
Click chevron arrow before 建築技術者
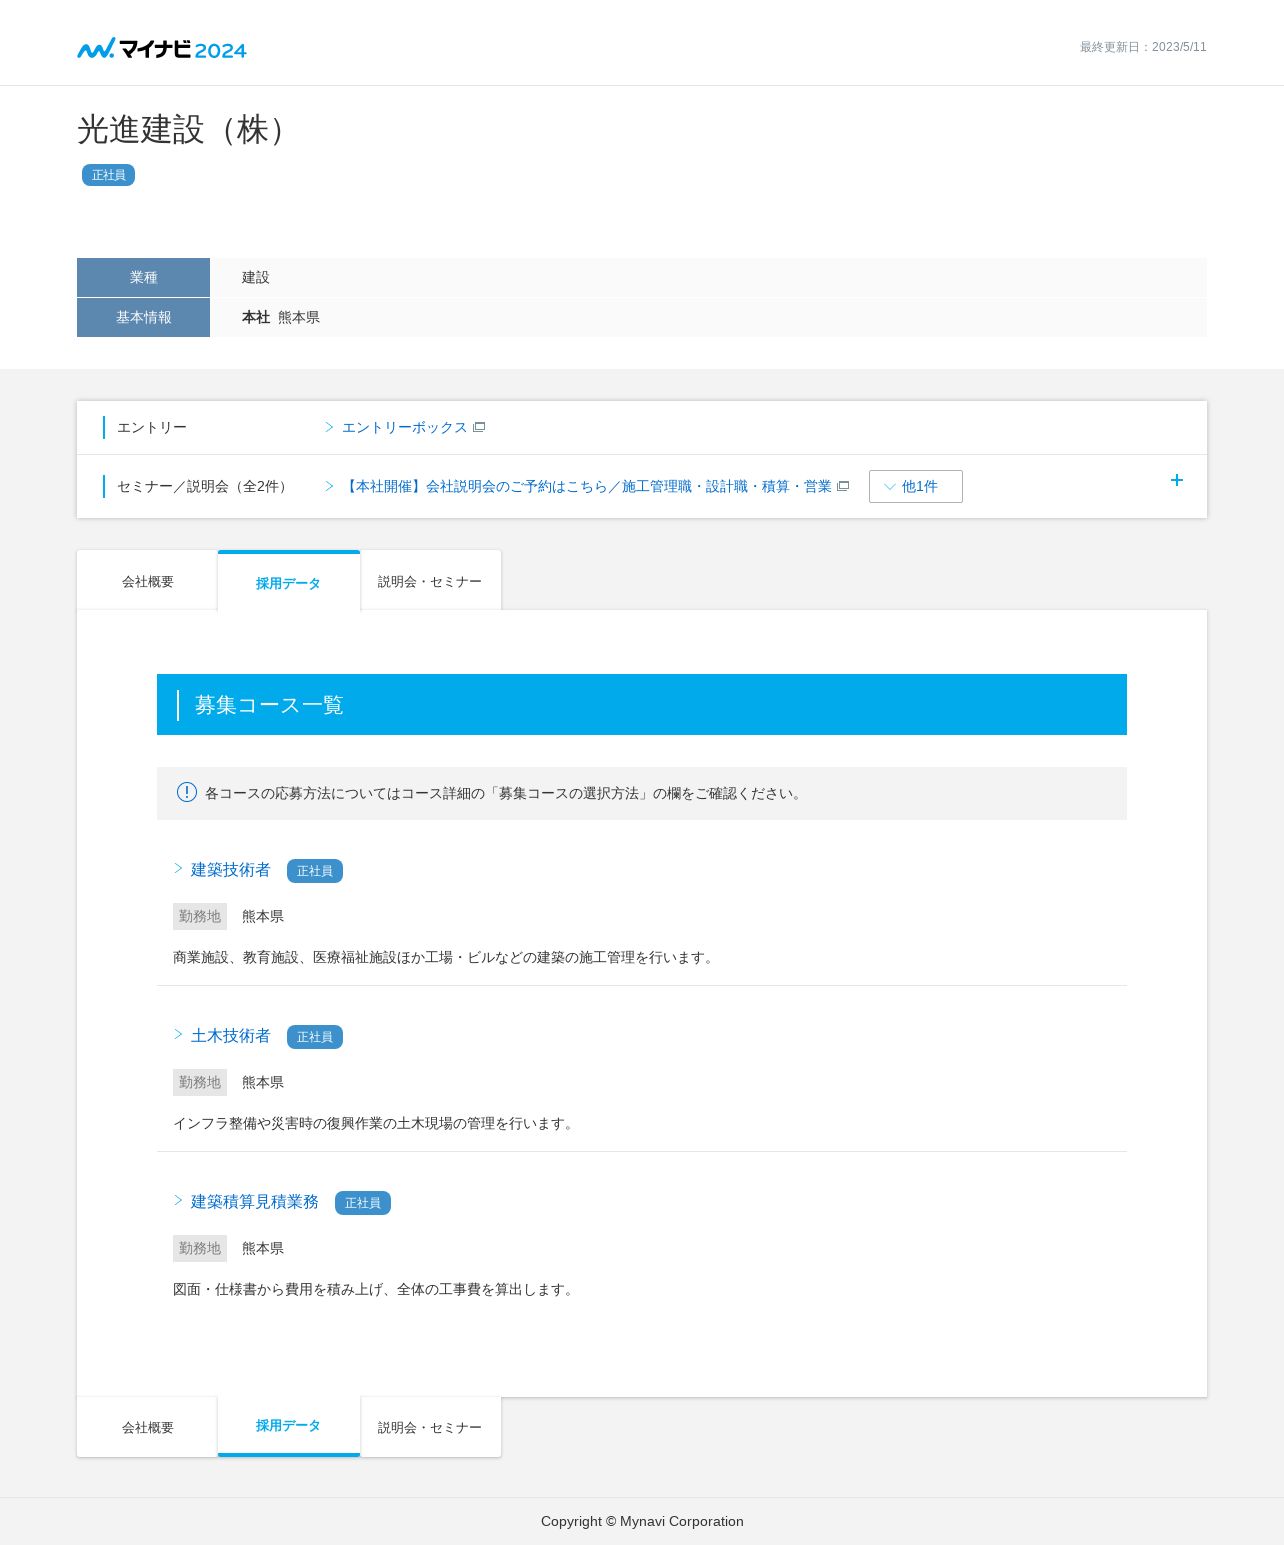coord(178,869)
